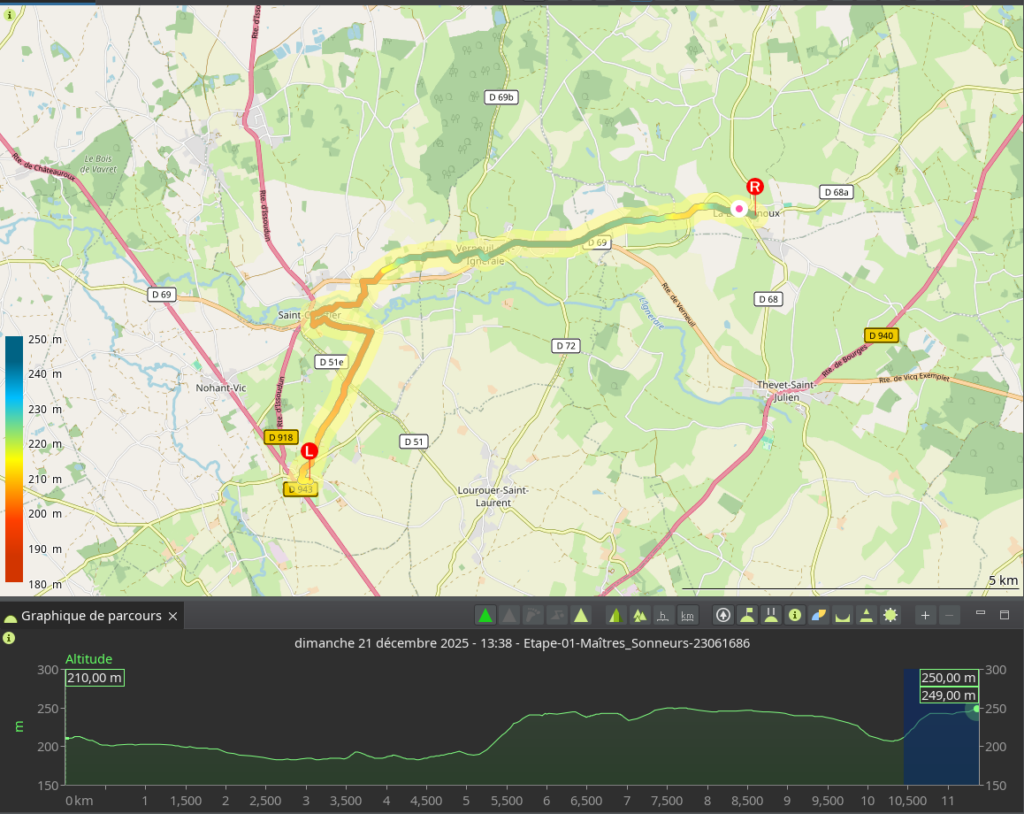The image size is (1024, 814).
Task: Zoom out the chart with minus
Action: point(949,615)
